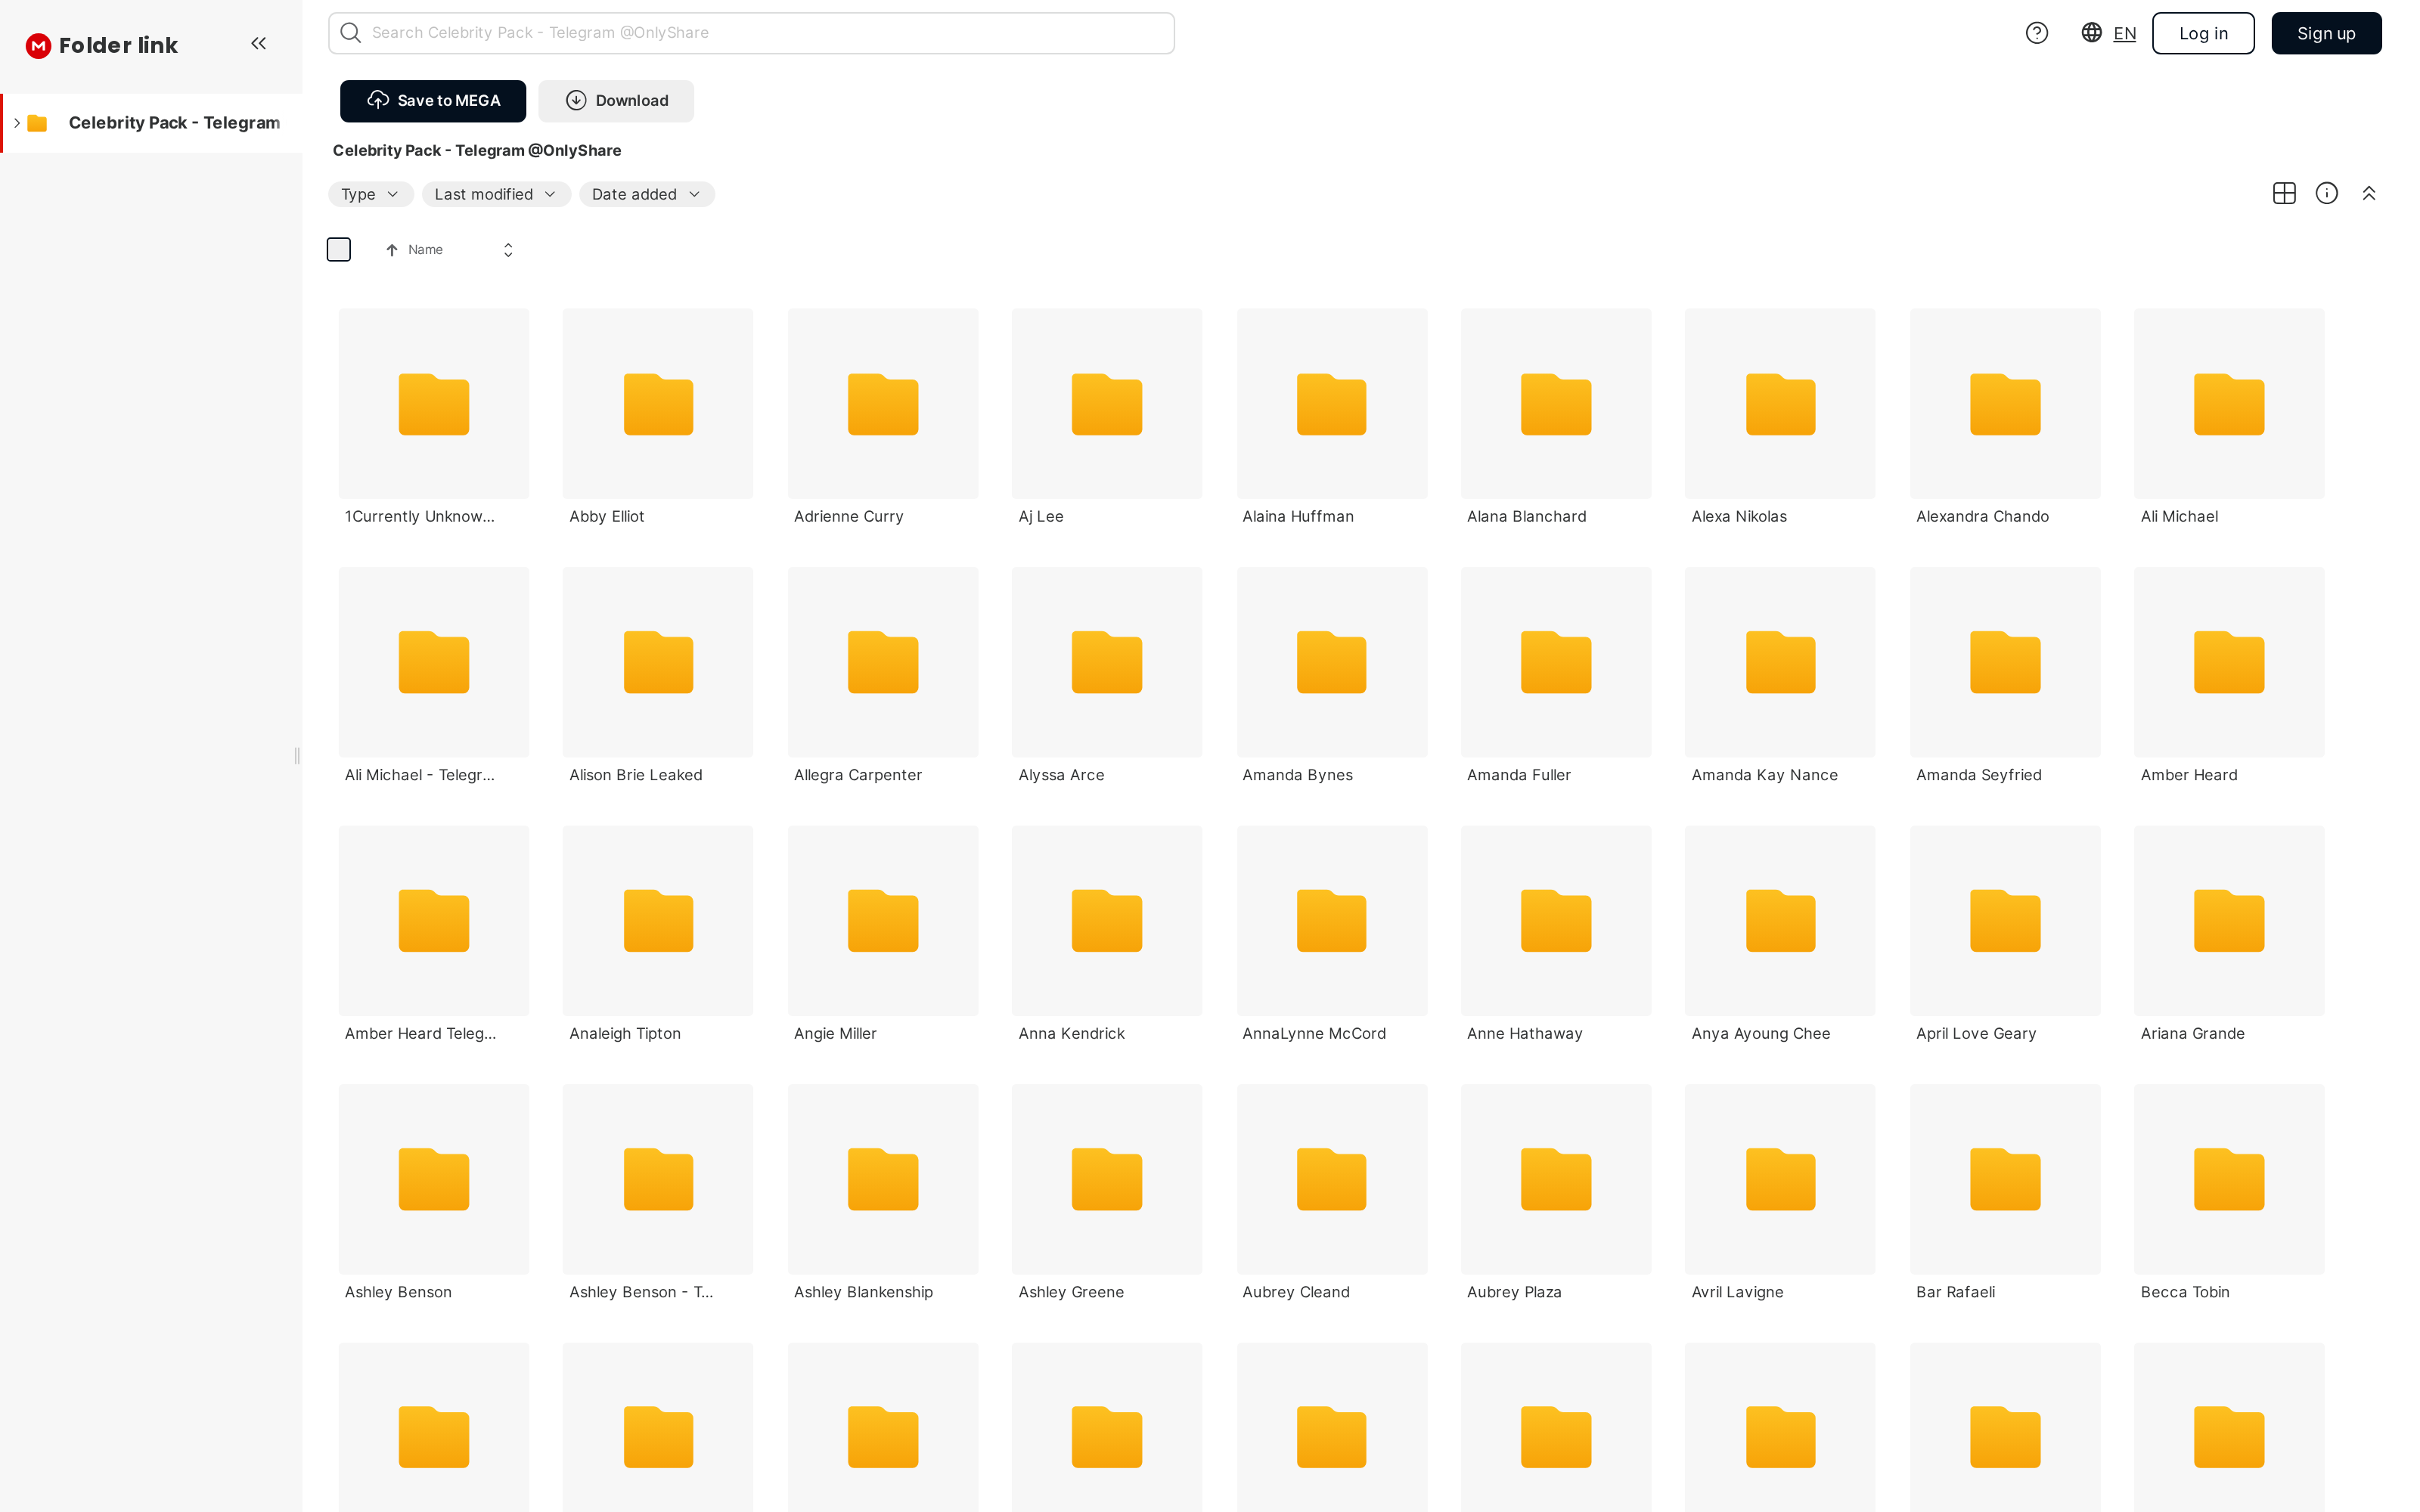Open the Amanda Kay Nance folder icon
Image resolution: width=2420 pixels, height=1512 pixels.
point(1781,662)
